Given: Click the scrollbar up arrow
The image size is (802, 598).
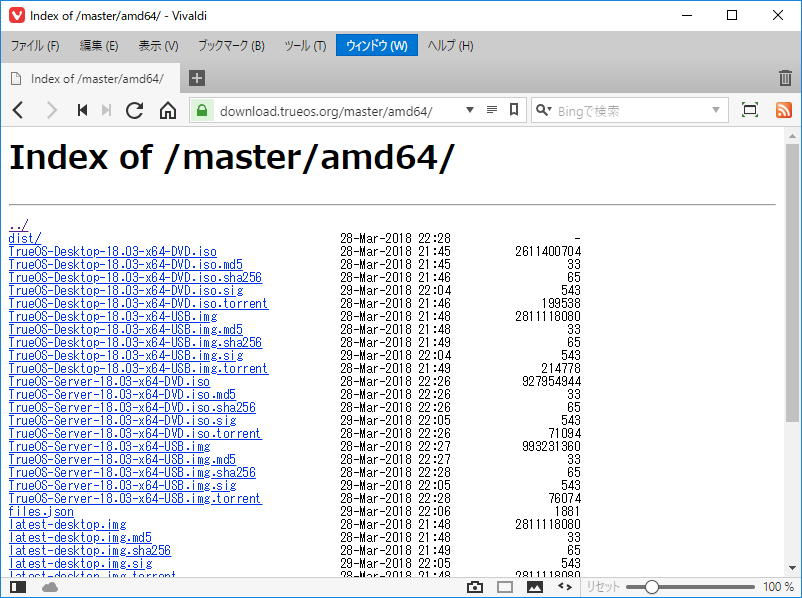Looking at the screenshot, I should pyautogui.click(x=792, y=136).
